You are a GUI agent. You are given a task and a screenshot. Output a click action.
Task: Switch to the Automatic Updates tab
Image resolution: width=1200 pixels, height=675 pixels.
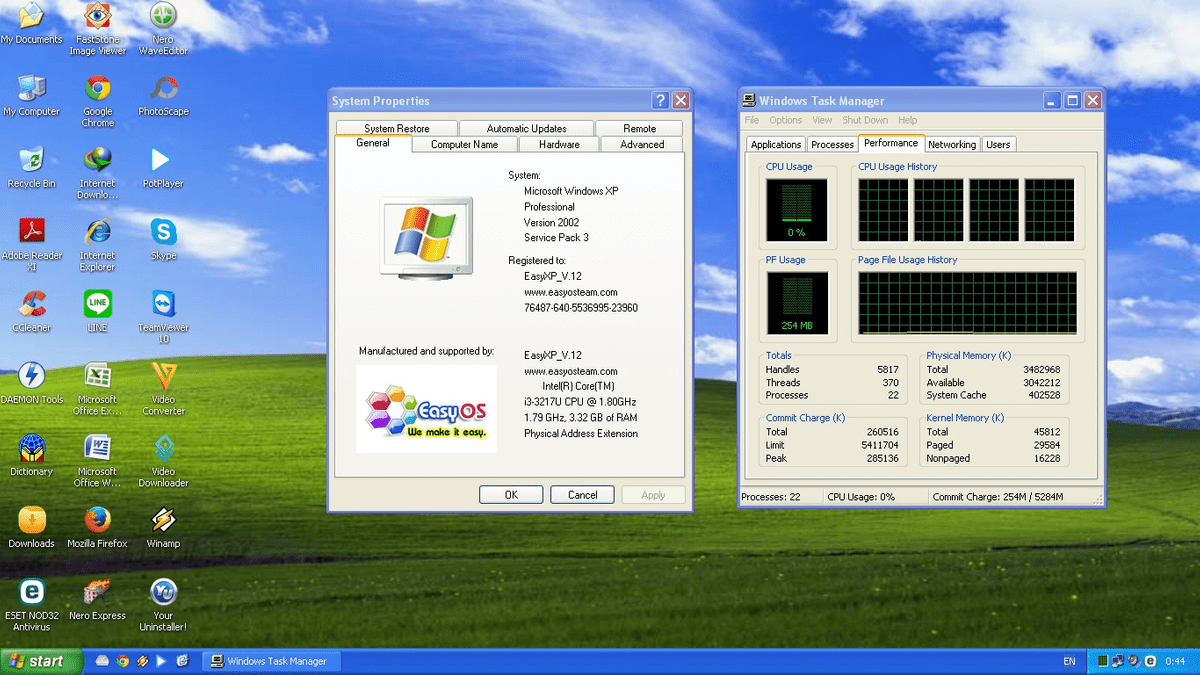coord(526,128)
